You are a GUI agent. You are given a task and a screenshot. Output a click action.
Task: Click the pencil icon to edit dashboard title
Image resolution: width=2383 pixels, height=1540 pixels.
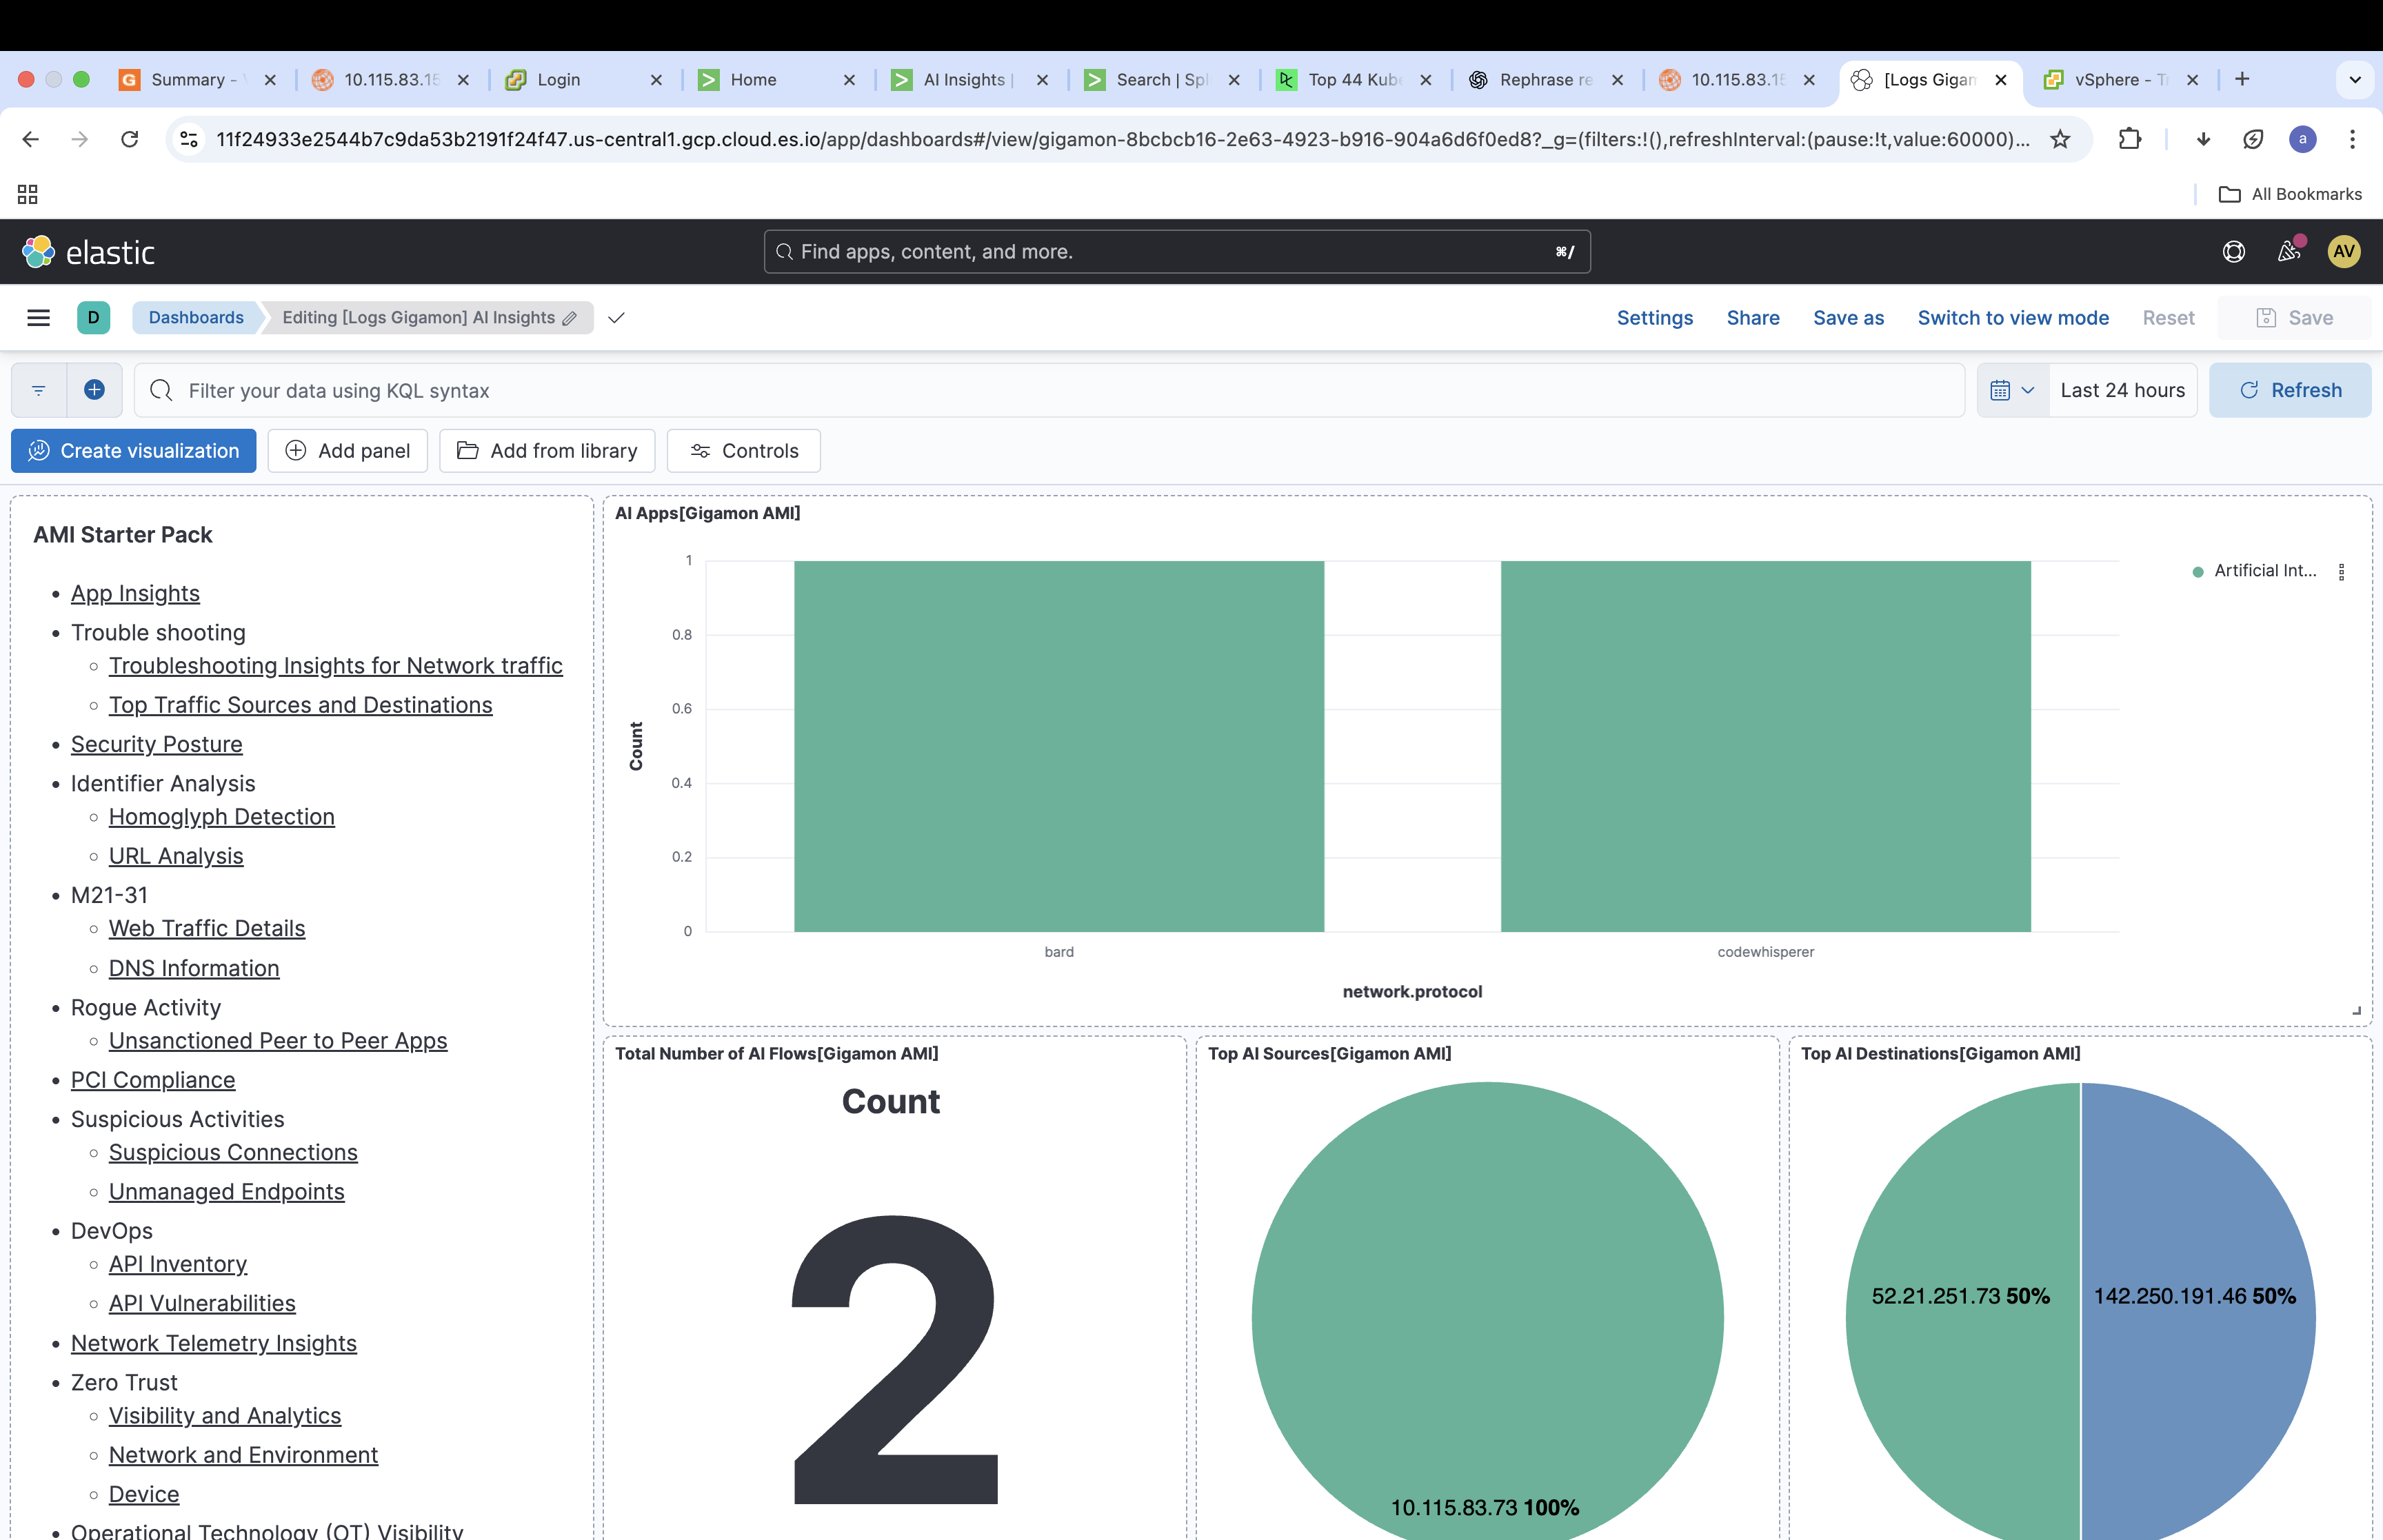click(x=570, y=318)
